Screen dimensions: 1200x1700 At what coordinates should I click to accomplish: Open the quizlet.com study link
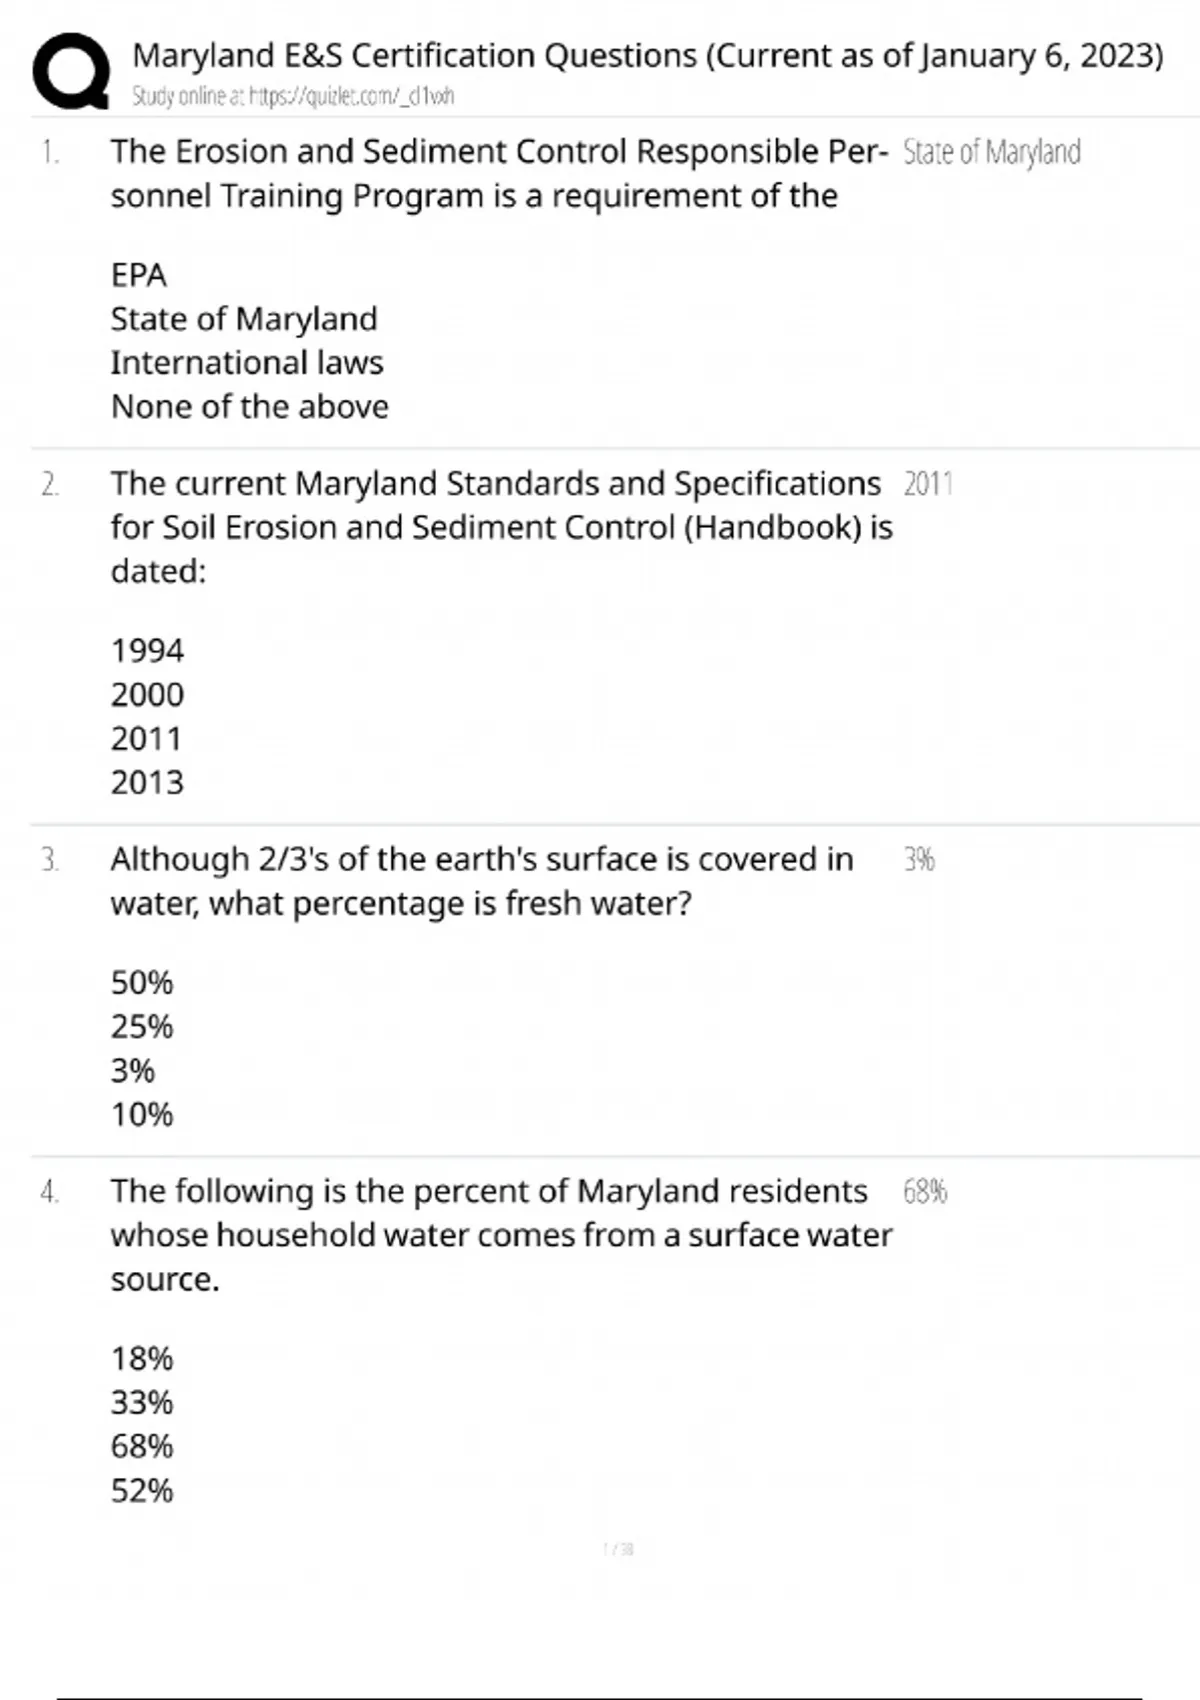pyautogui.click(x=293, y=96)
